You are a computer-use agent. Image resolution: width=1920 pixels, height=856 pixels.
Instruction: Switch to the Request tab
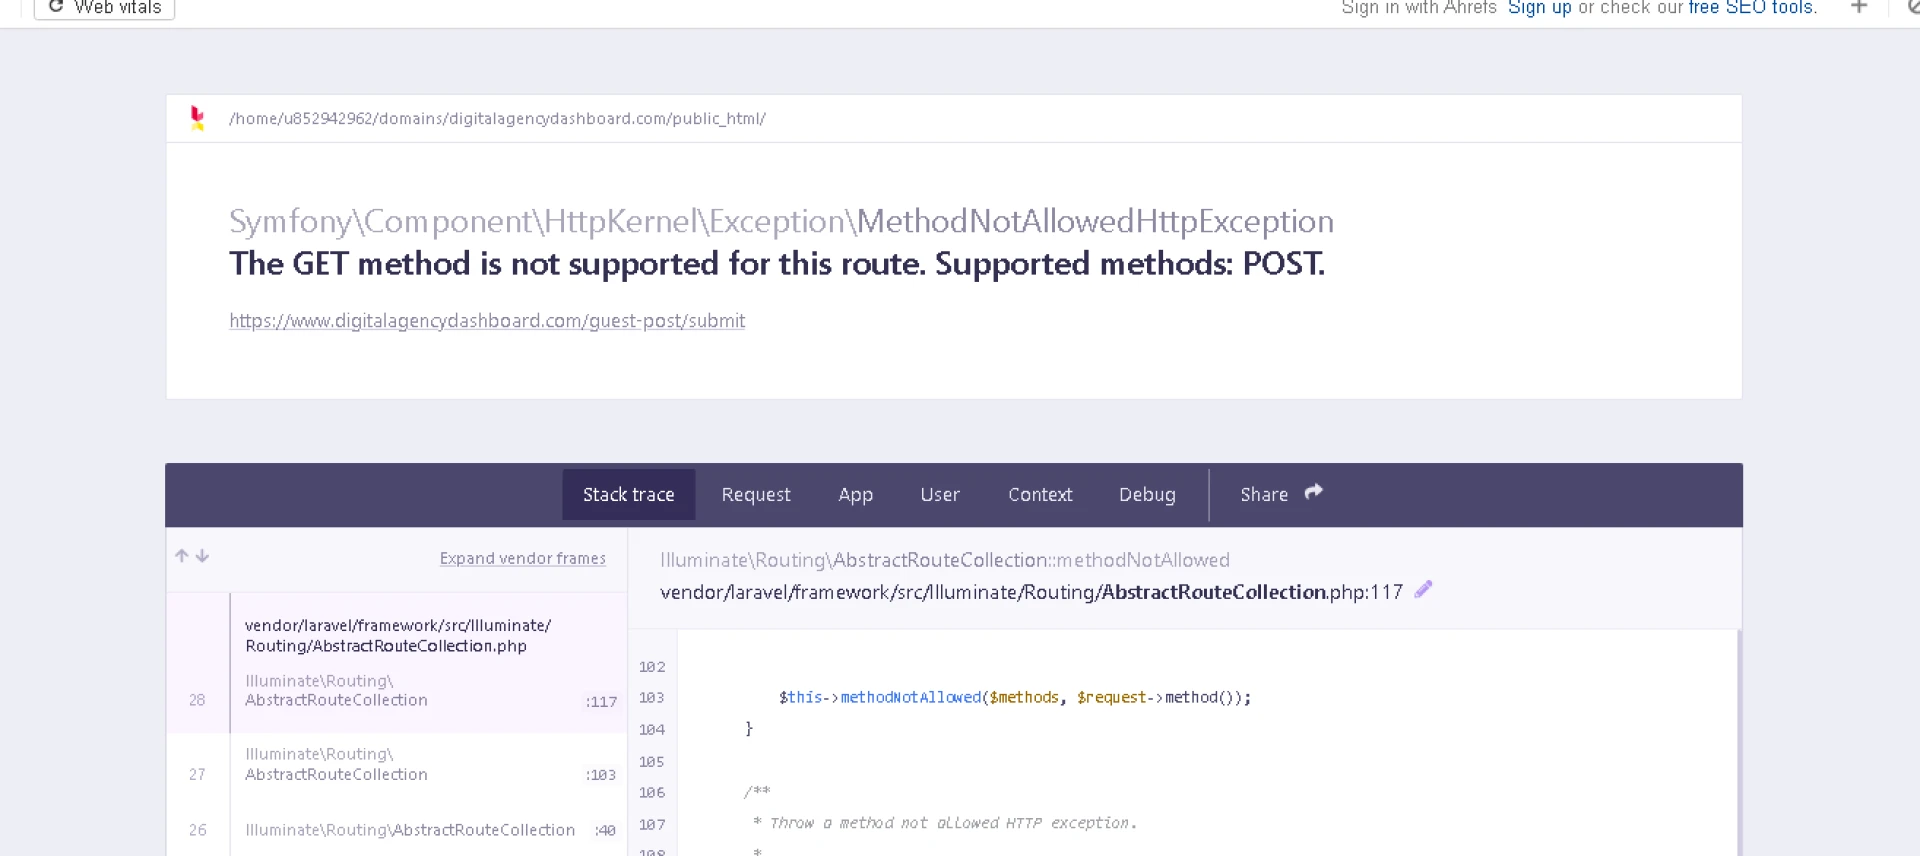click(x=756, y=494)
